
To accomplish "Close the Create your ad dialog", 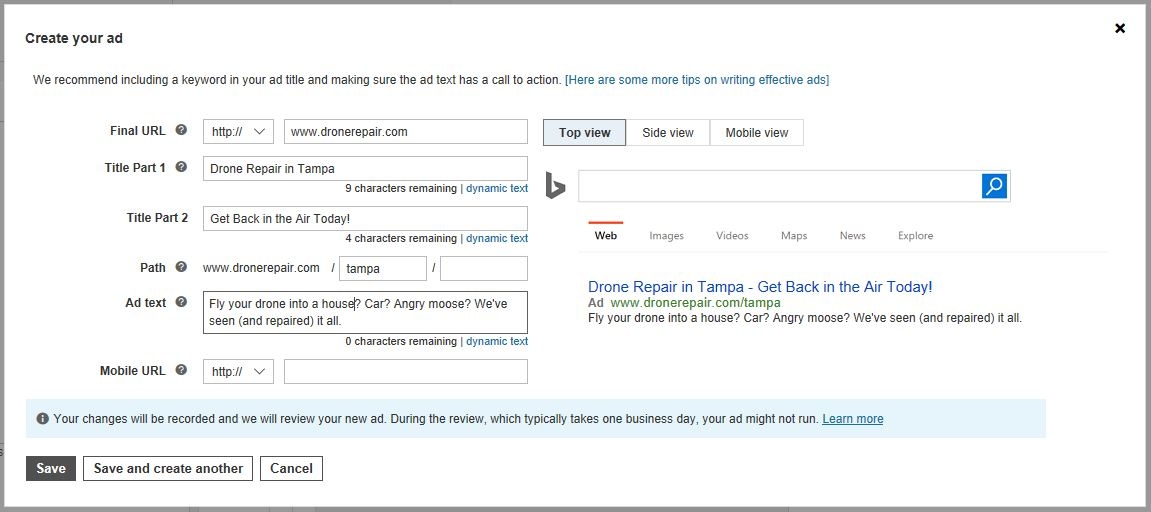I will click(x=1119, y=29).
